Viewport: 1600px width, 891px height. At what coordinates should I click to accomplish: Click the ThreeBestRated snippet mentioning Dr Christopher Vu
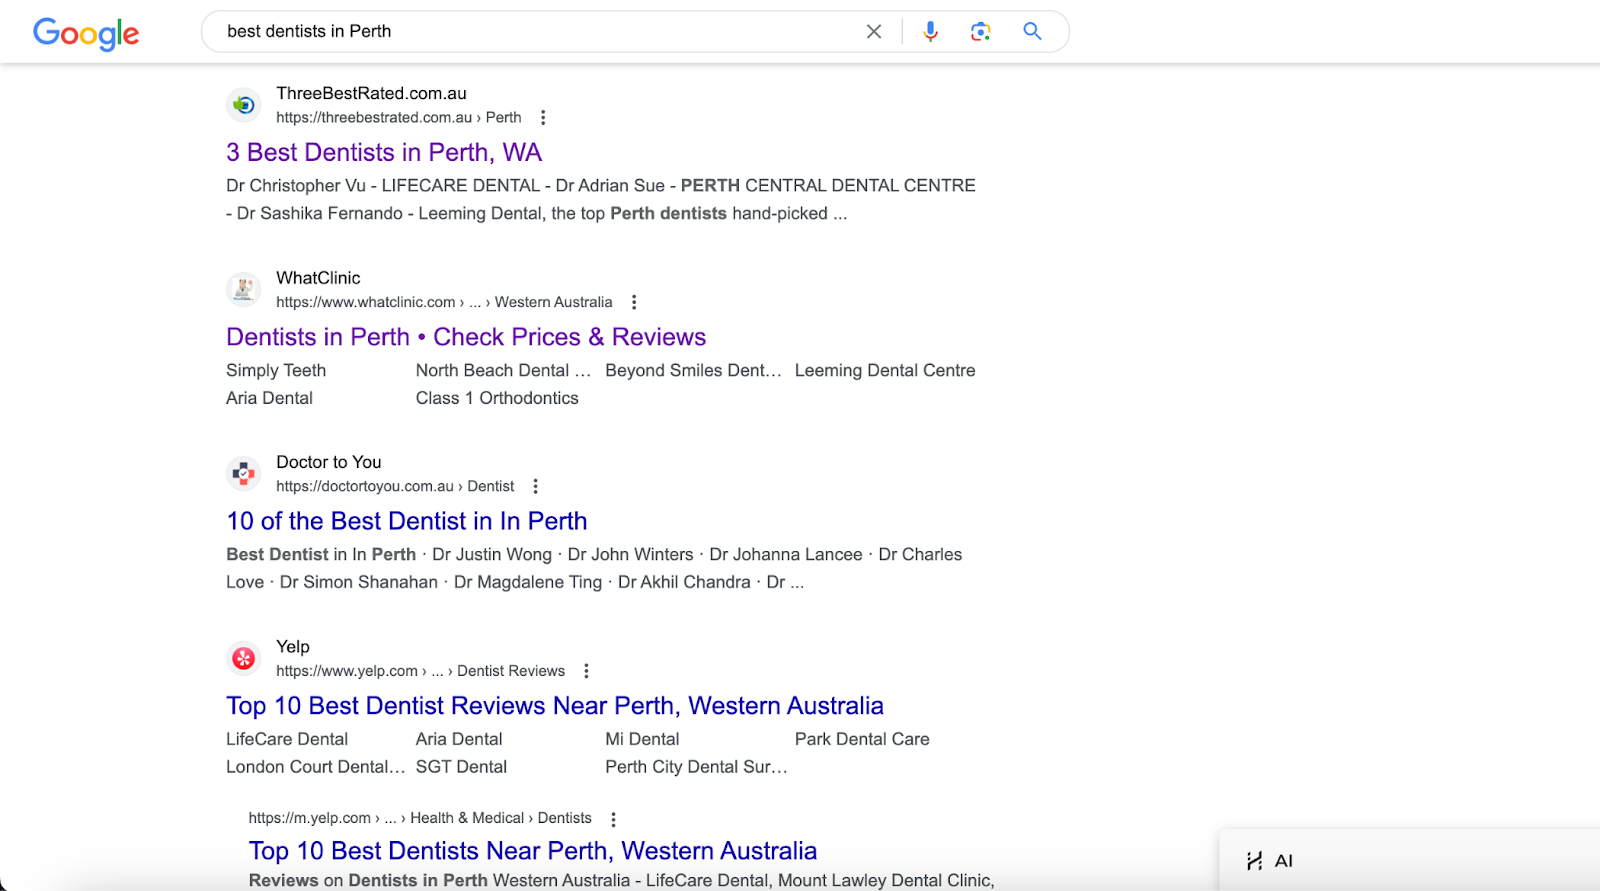[600, 200]
